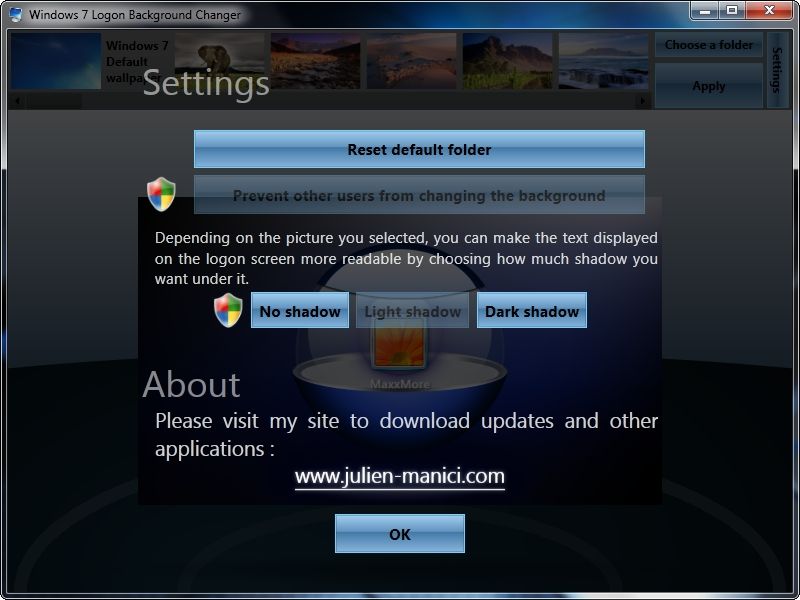This screenshot has height=600, width=800.
Task: Select the Dark shadow option
Action: [x=532, y=310]
